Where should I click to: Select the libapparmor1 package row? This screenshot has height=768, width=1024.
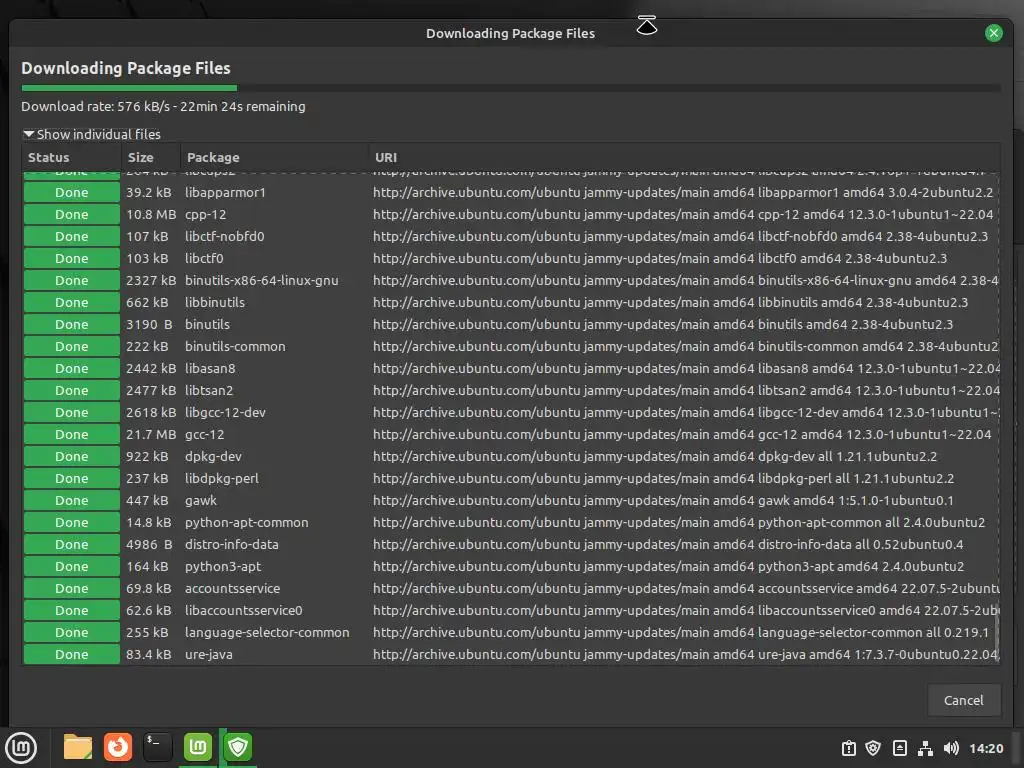(511, 193)
